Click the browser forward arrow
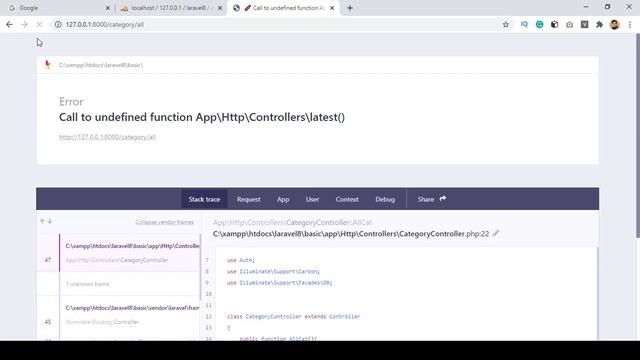This screenshot has height=360, width=640. (x=24, y=24)
